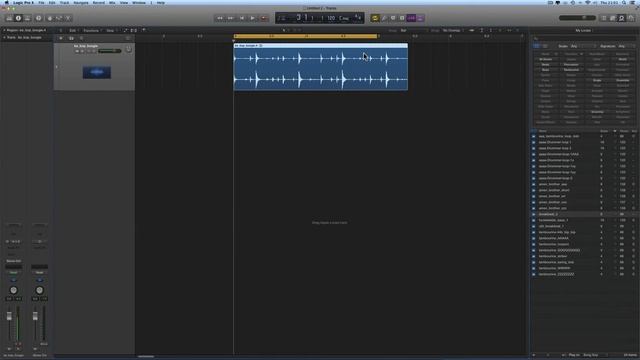Adjust the master volume slider in control bar
The width and height of the screenshot is (640, 360).
(577, 18)
